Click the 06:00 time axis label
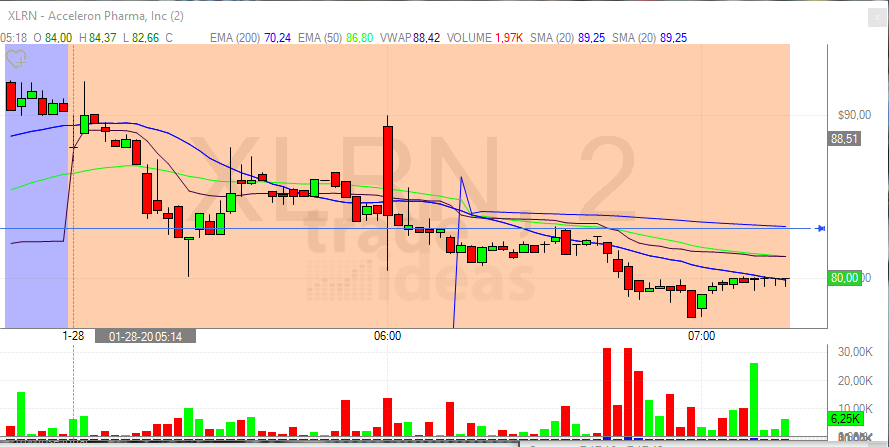The height and width of the screenshot is (447, 889). click(387, 336)
